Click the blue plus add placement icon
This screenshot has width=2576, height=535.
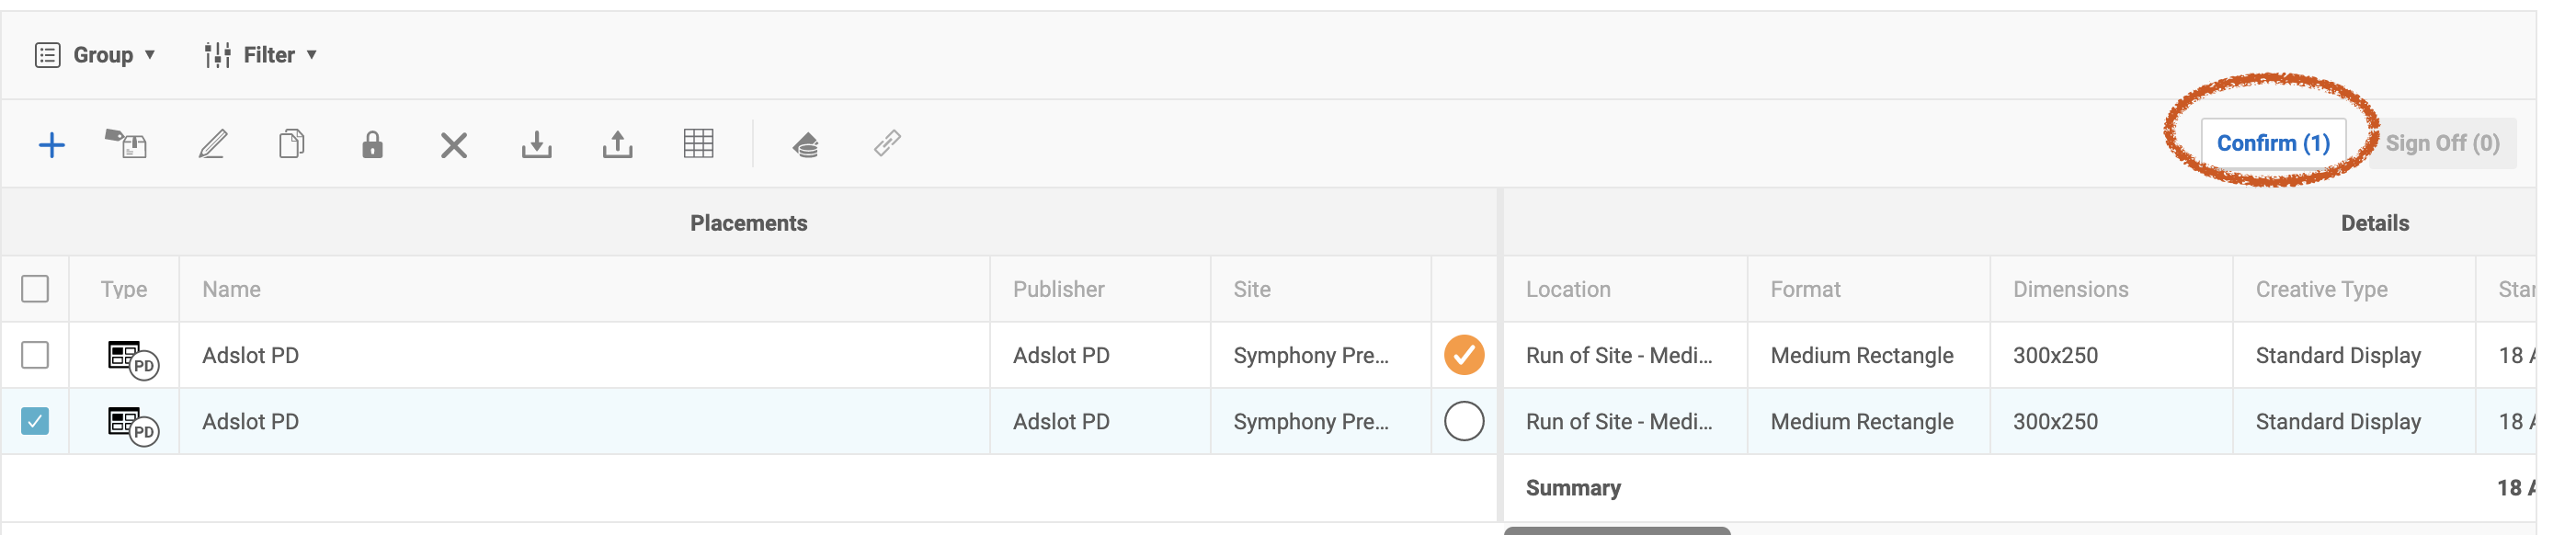click(x=51, y=145)
